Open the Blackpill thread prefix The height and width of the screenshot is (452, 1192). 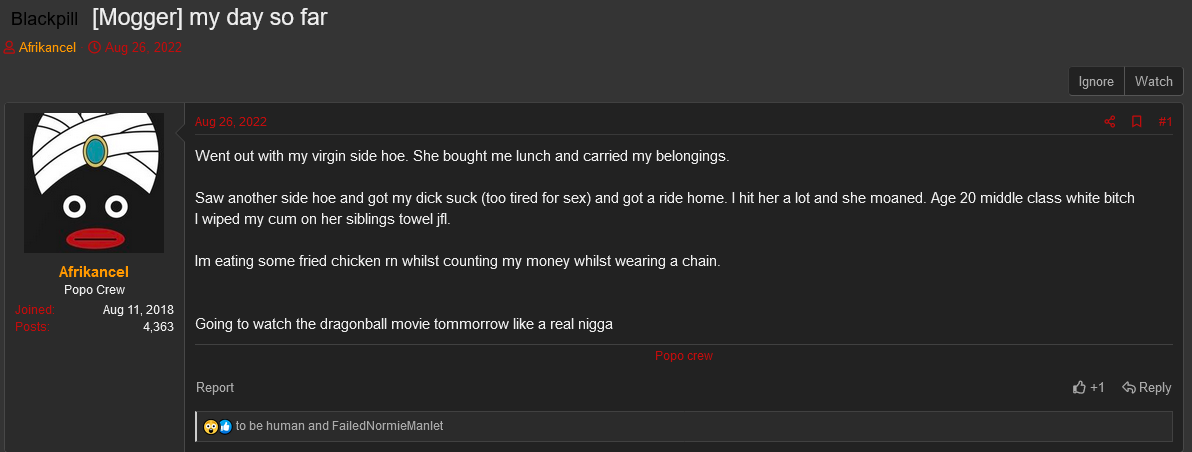point(44,19)
